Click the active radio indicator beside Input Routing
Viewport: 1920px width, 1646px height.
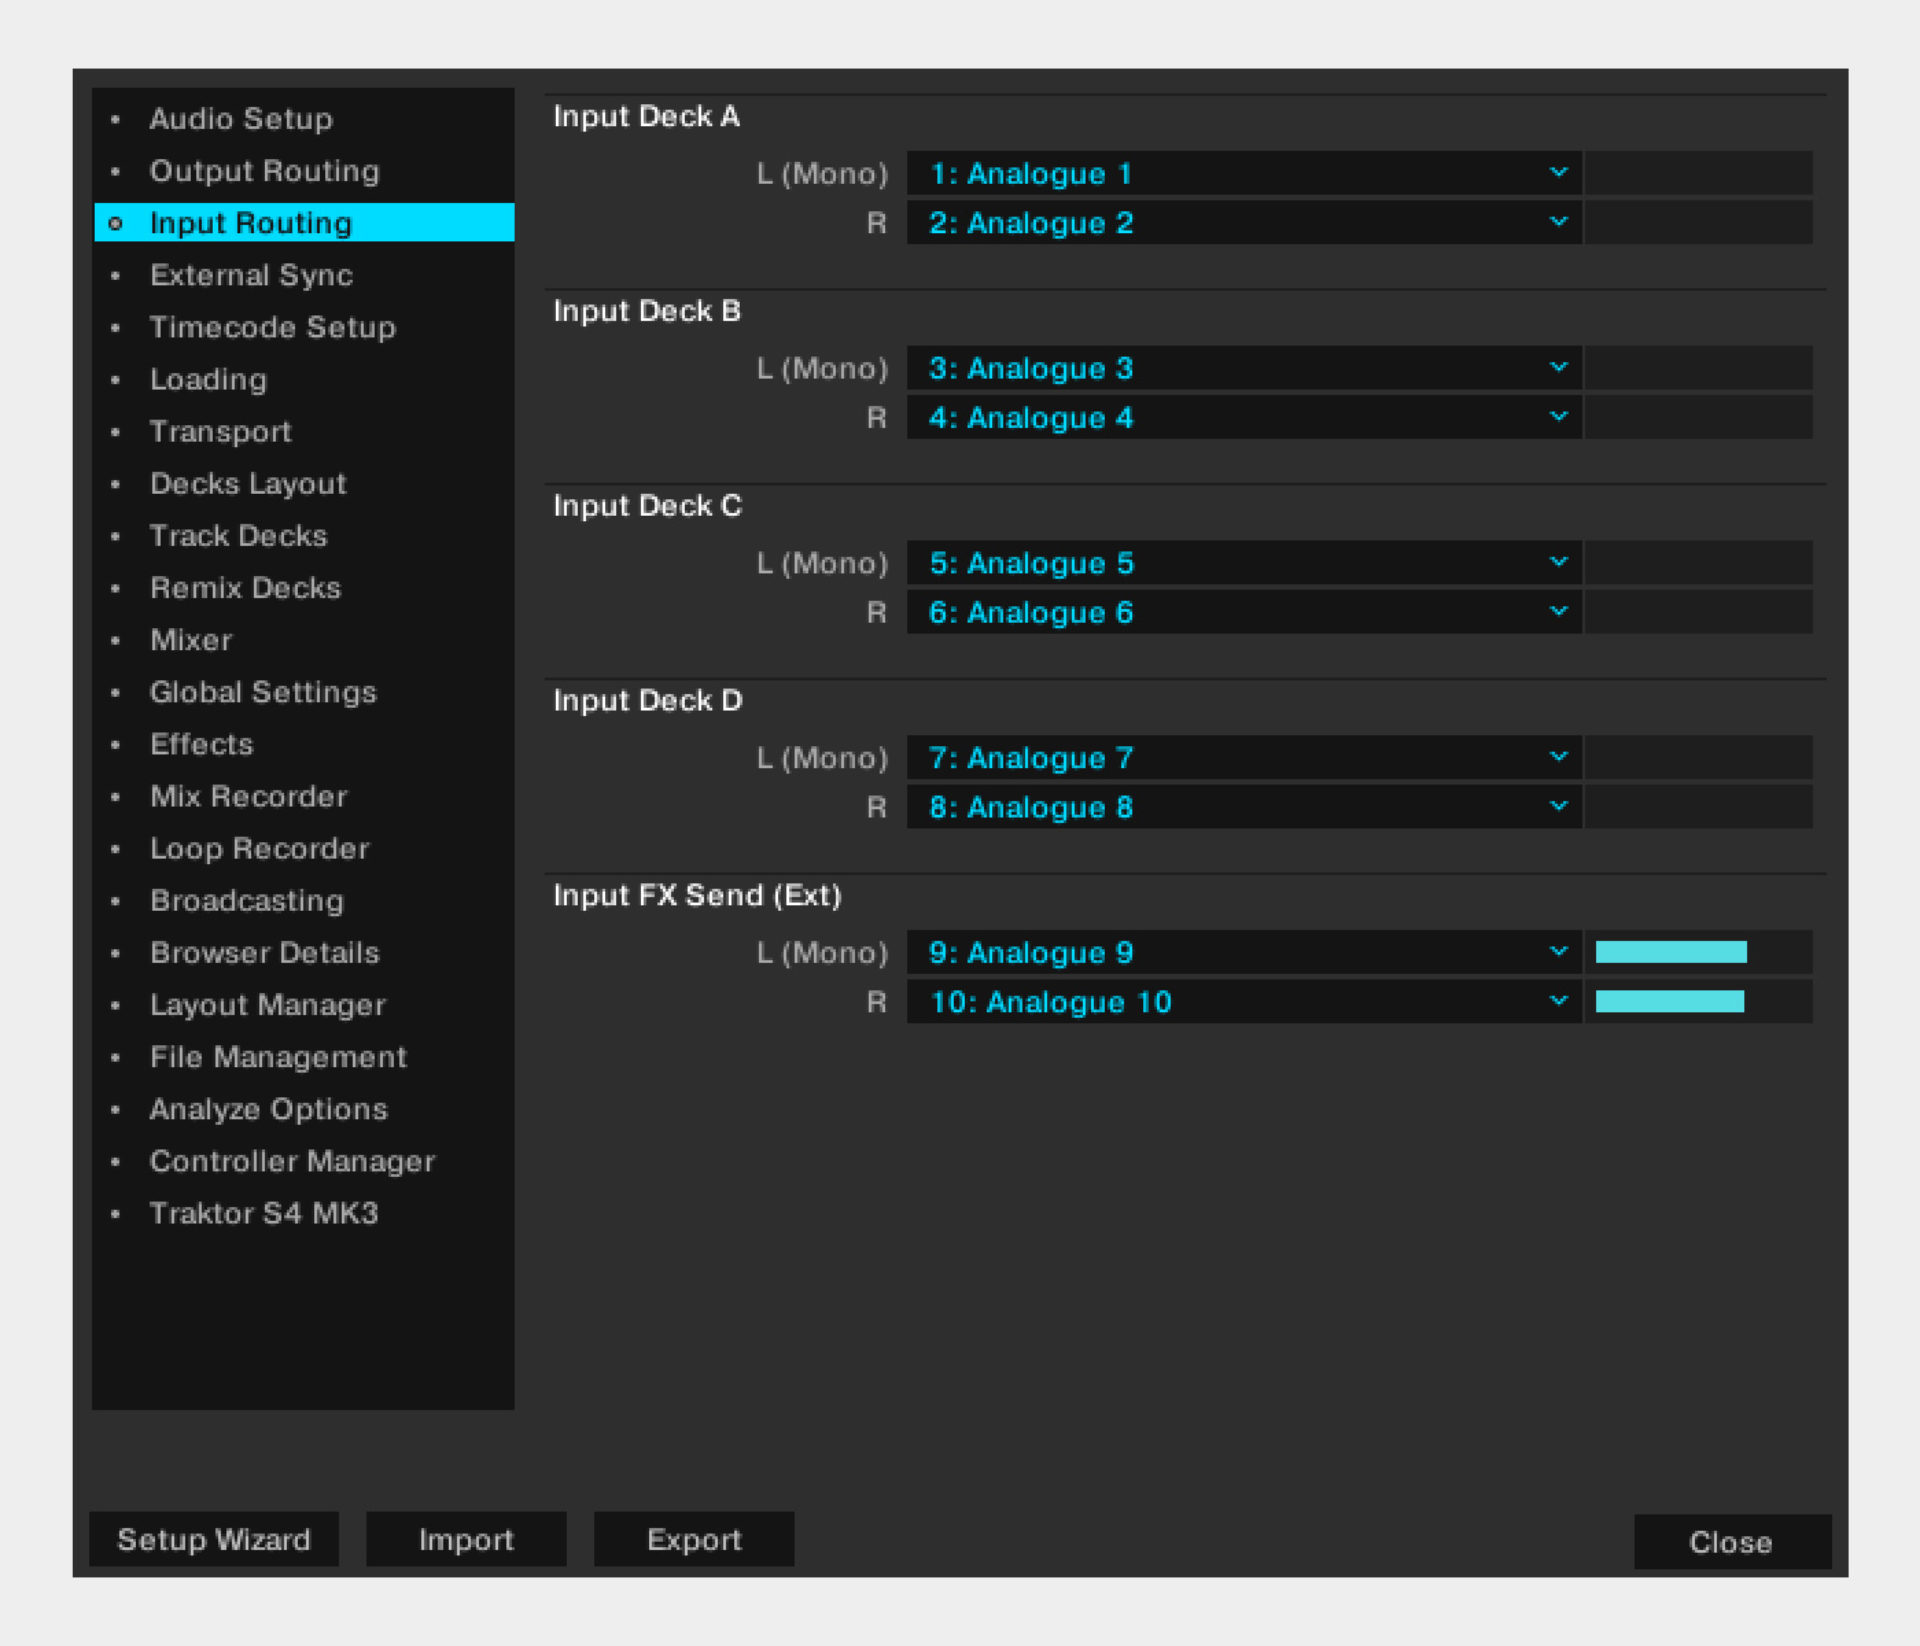pyautogui.click(x=116, y=223)
